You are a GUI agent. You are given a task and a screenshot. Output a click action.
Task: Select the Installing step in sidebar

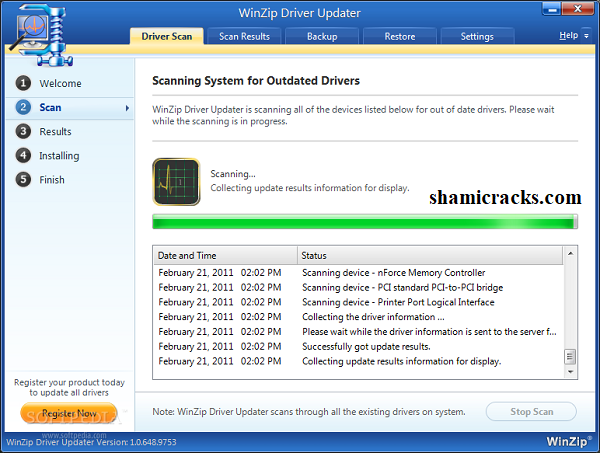point(59,156)
